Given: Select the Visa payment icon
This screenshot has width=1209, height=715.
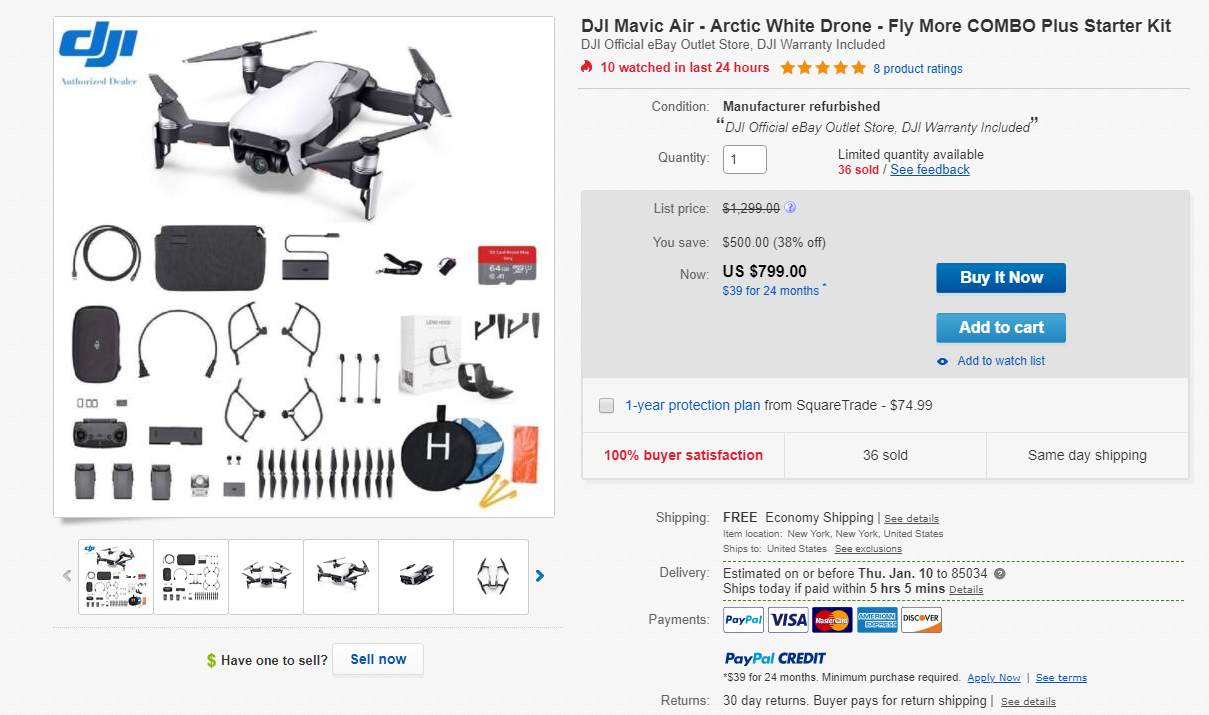Looking at the screenshot, I should [x=787, y=620].
